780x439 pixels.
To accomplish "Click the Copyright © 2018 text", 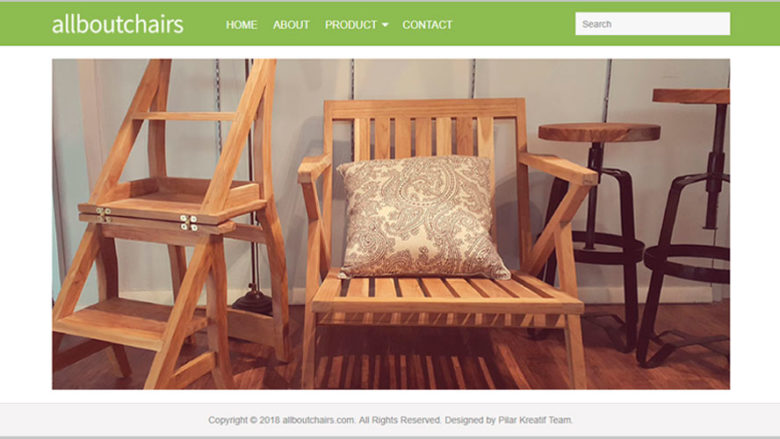I will tap(244, 420).
